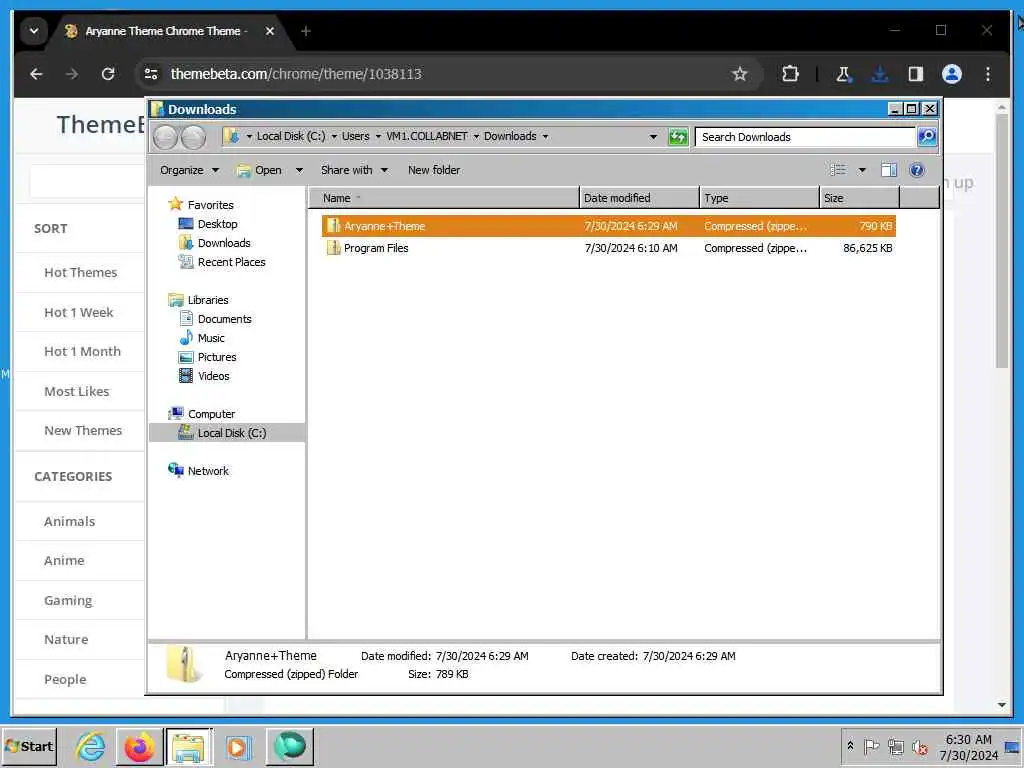The width and height of the screenshot is (1024, 768).
Task: Close the Aryanne Theme tab
Action: [x=270, y=31]
